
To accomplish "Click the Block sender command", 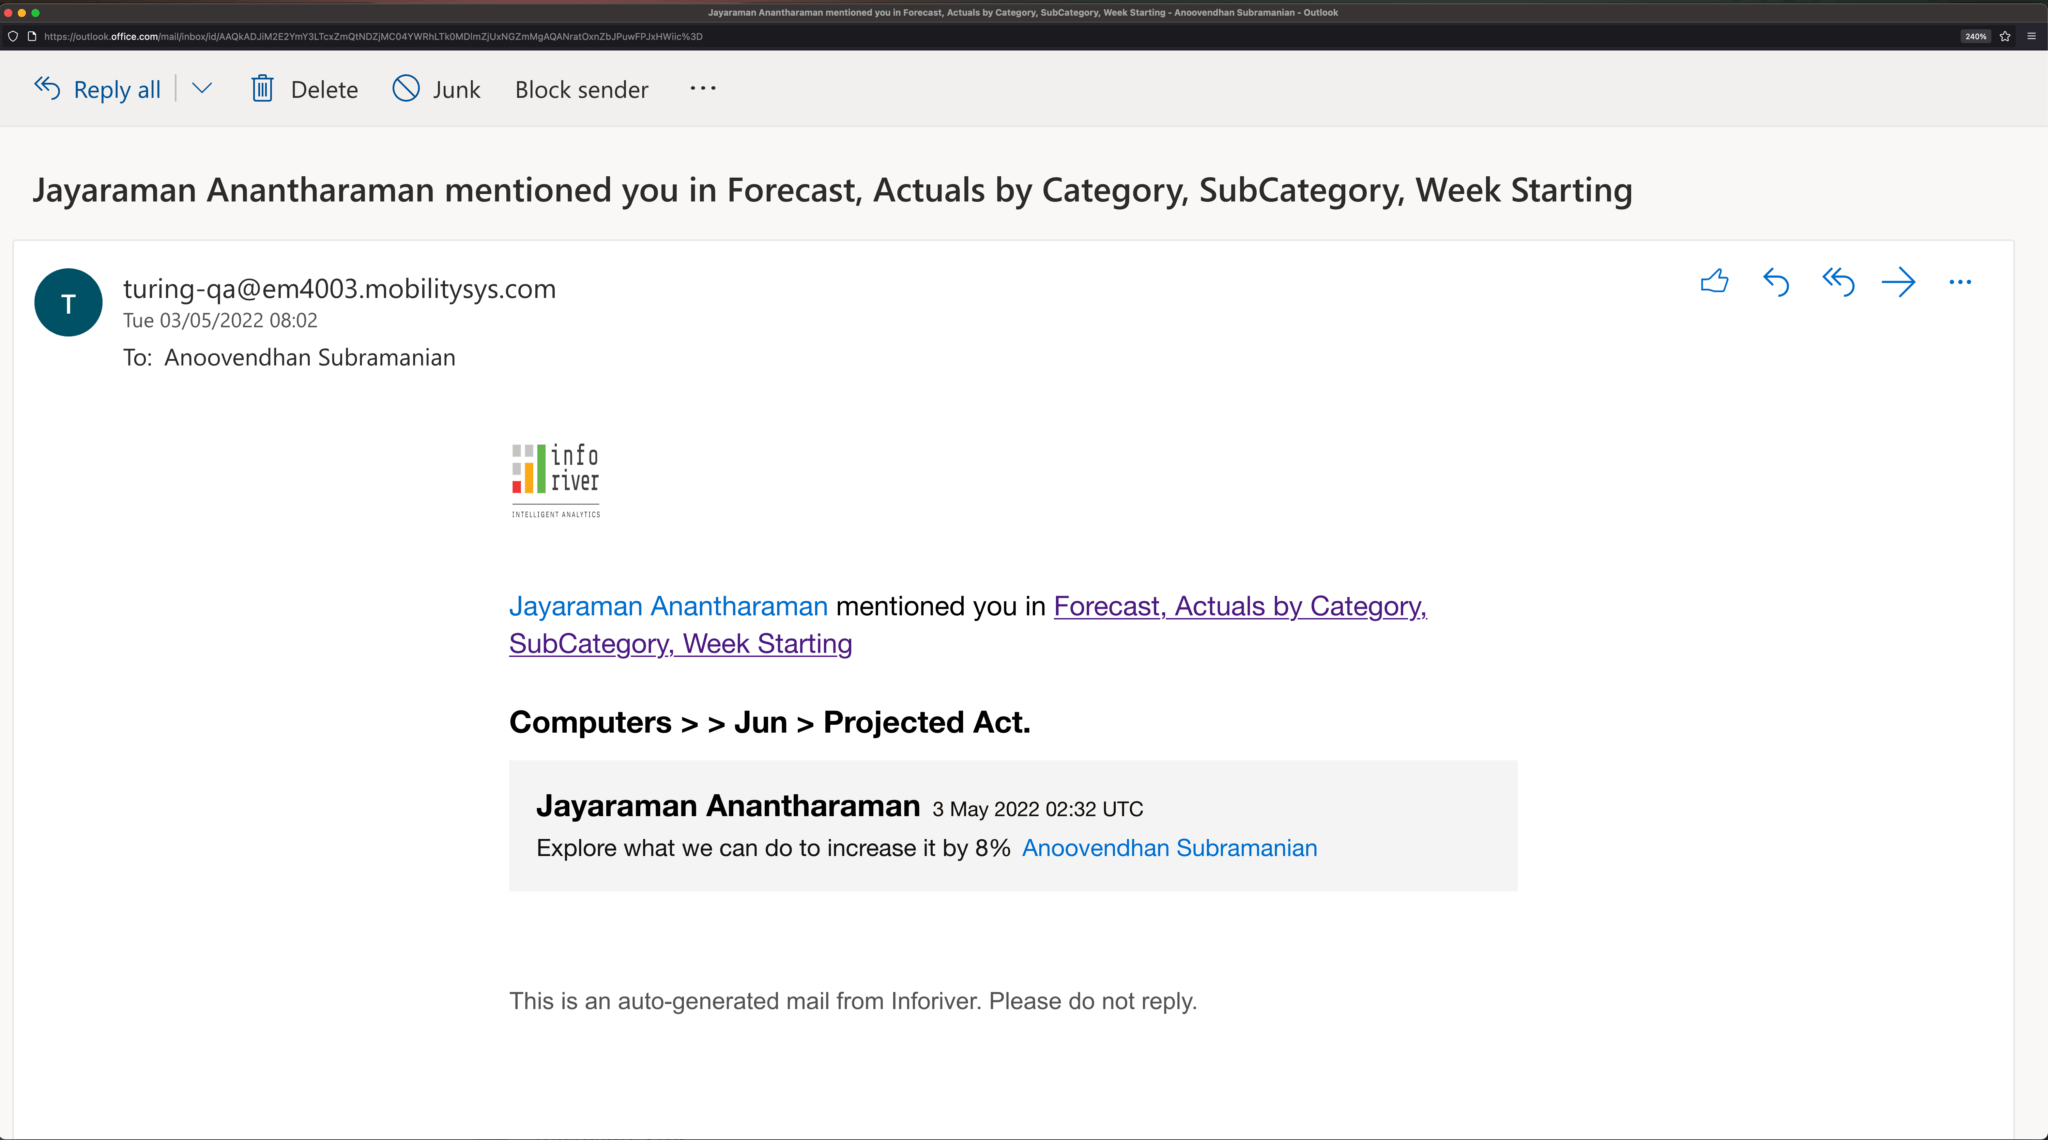I will click(581, 89).
